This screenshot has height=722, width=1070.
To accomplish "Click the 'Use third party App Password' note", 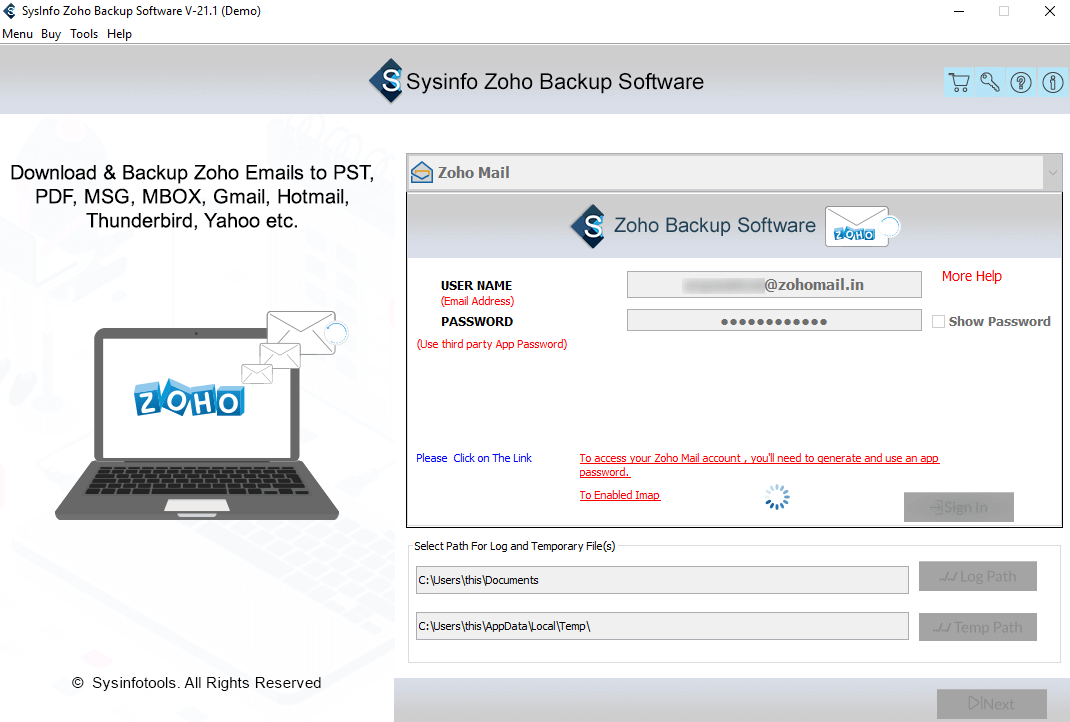I will click(x=492, y=344).
